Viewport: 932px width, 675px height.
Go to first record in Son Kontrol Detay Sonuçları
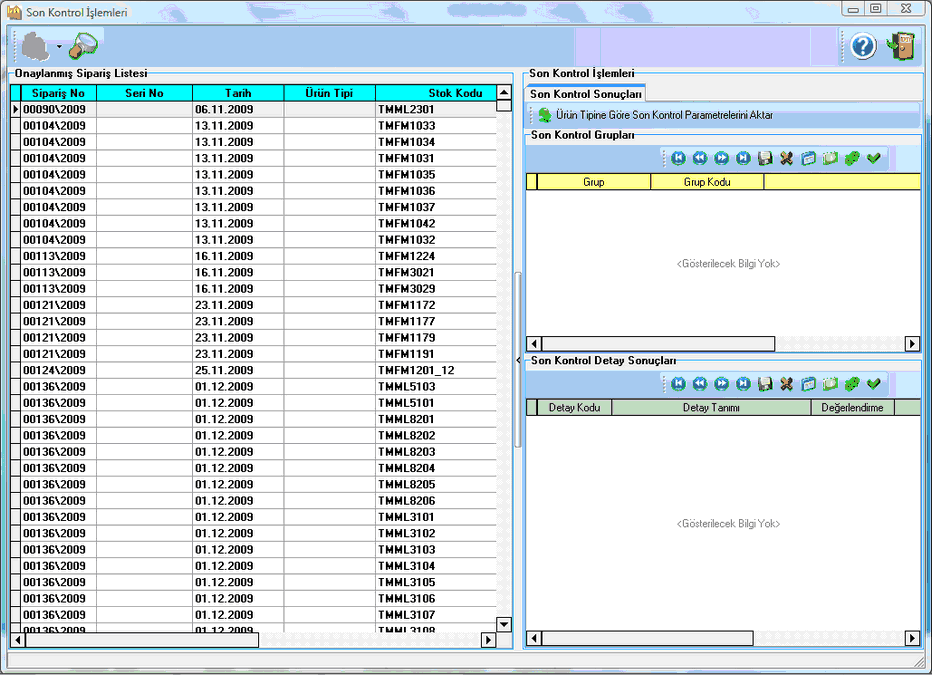(x=678, y=384)
